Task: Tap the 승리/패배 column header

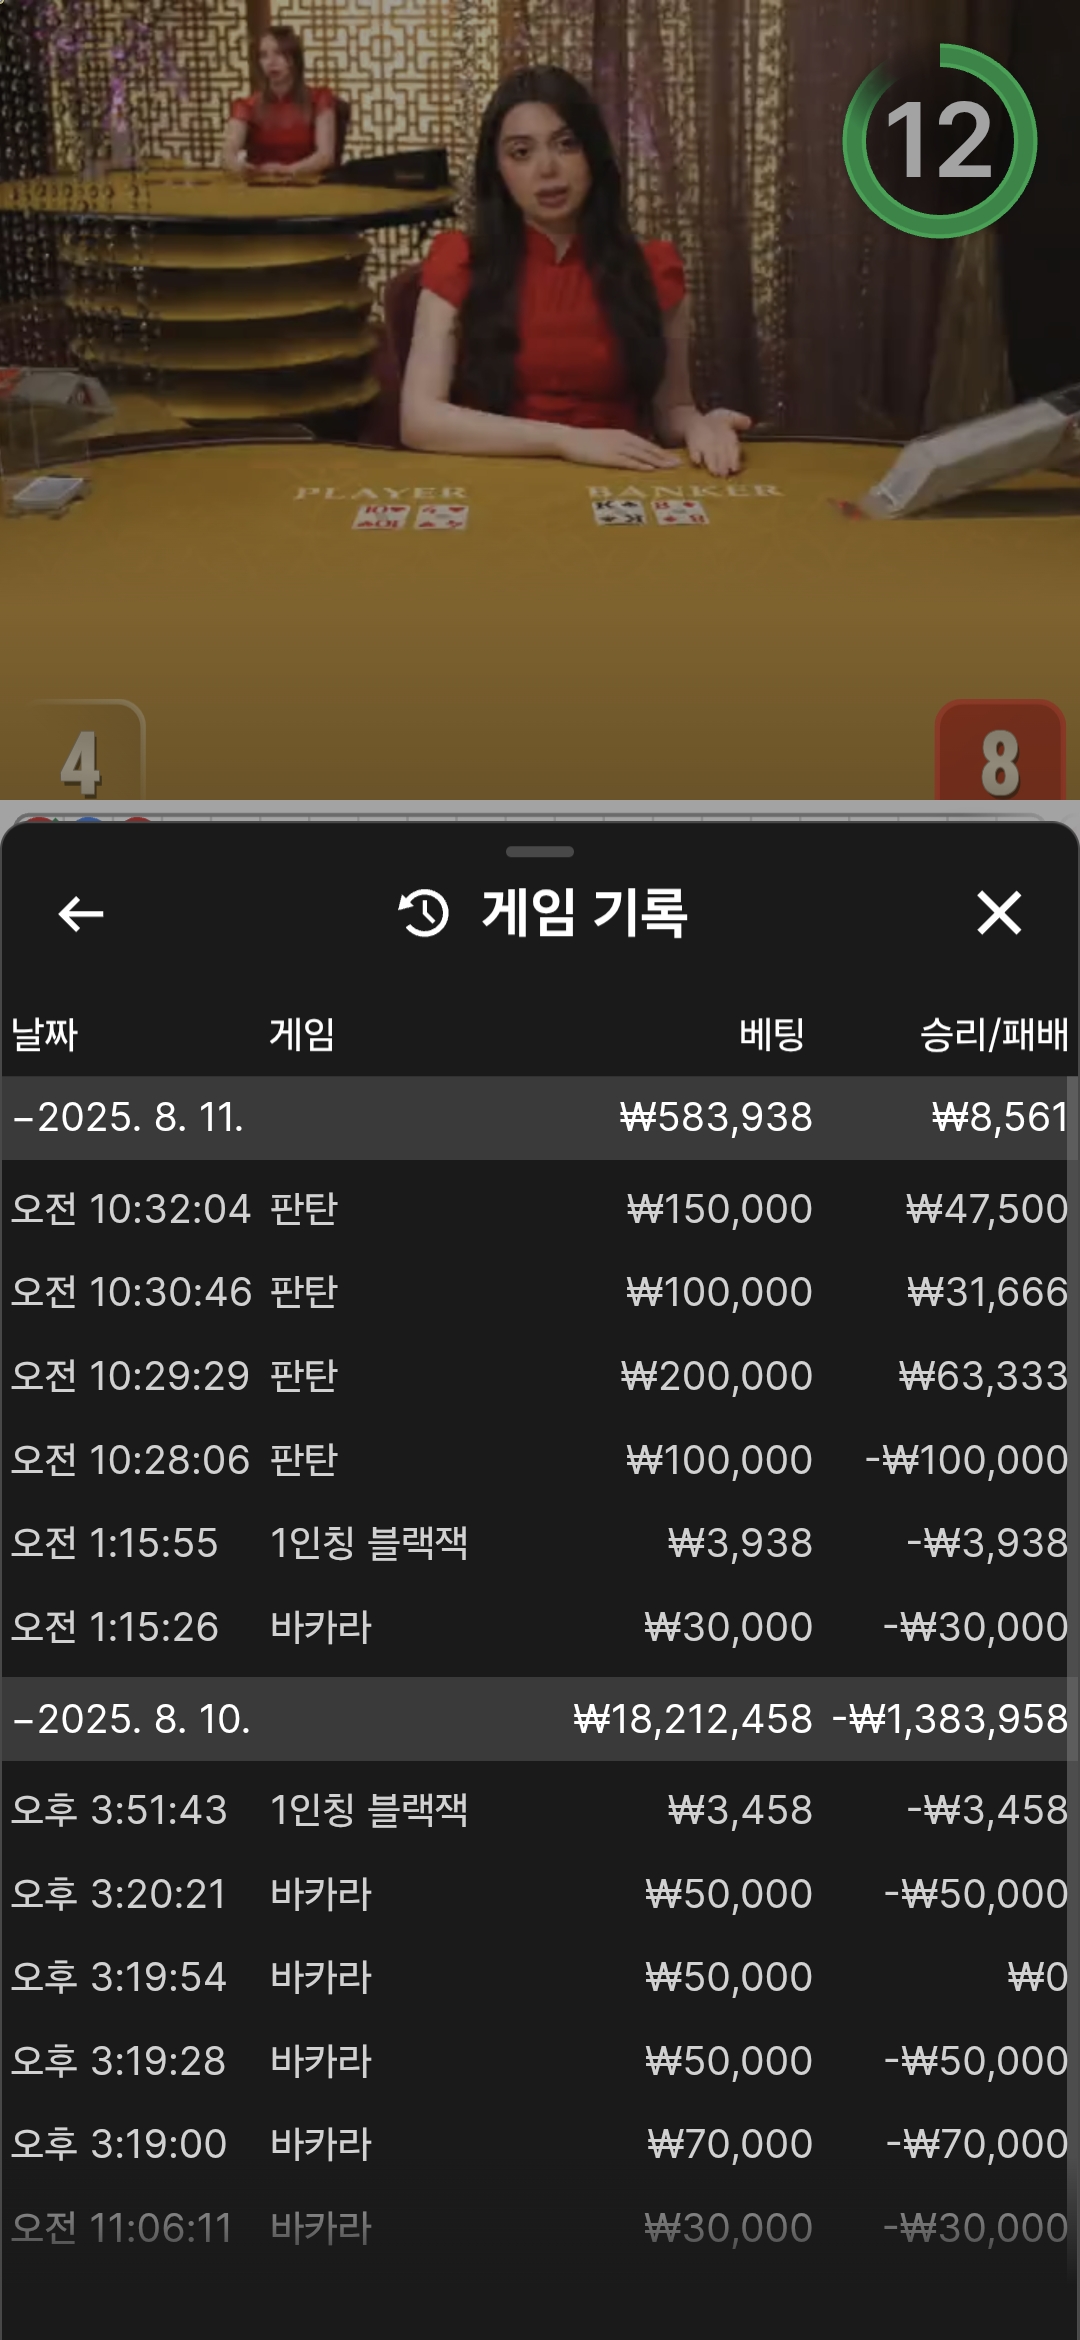Action: [993, 1034]
